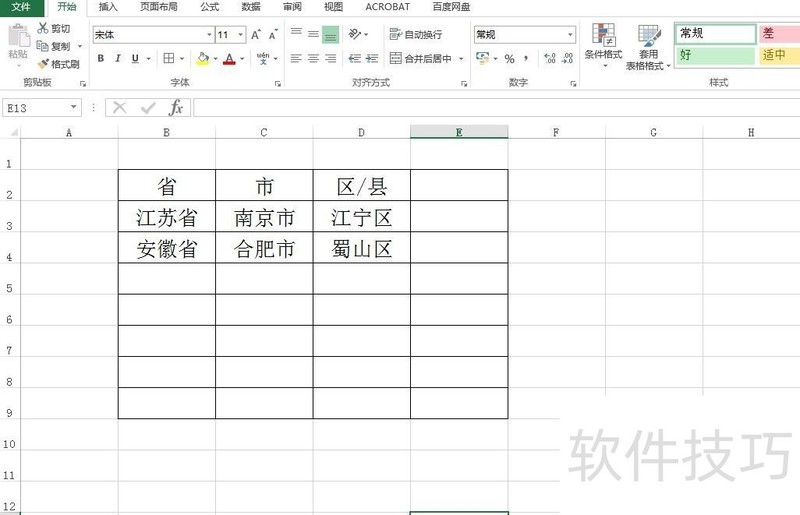
Task: Click the Cut scissors icon
Action: (x=43, y=28)
